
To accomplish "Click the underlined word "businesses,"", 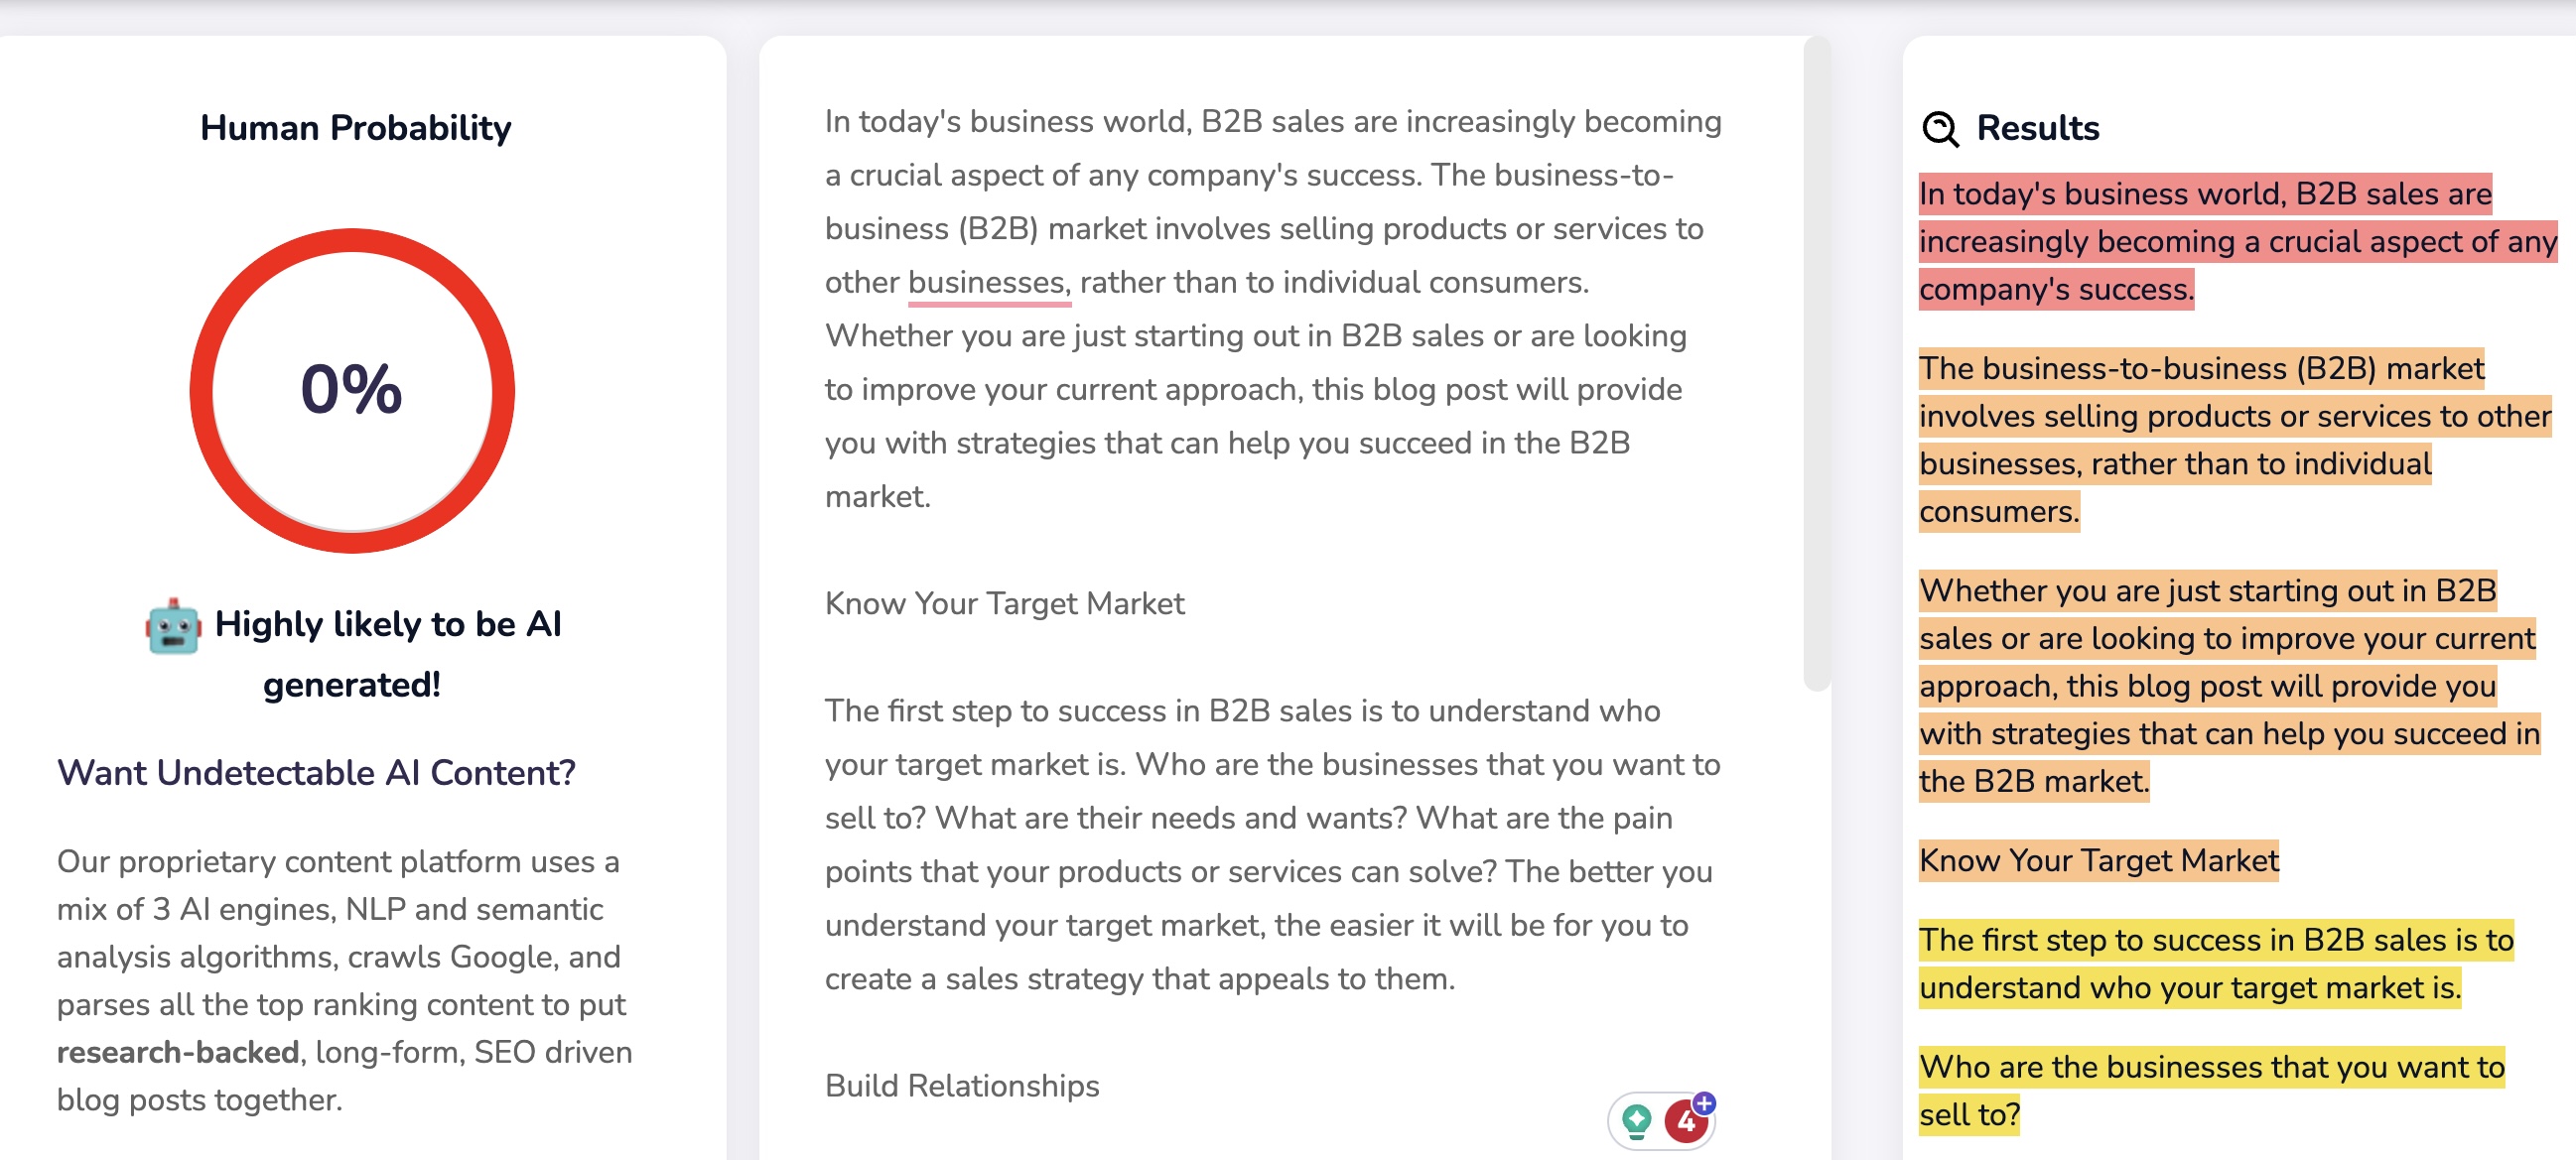I will coord(988,283).
